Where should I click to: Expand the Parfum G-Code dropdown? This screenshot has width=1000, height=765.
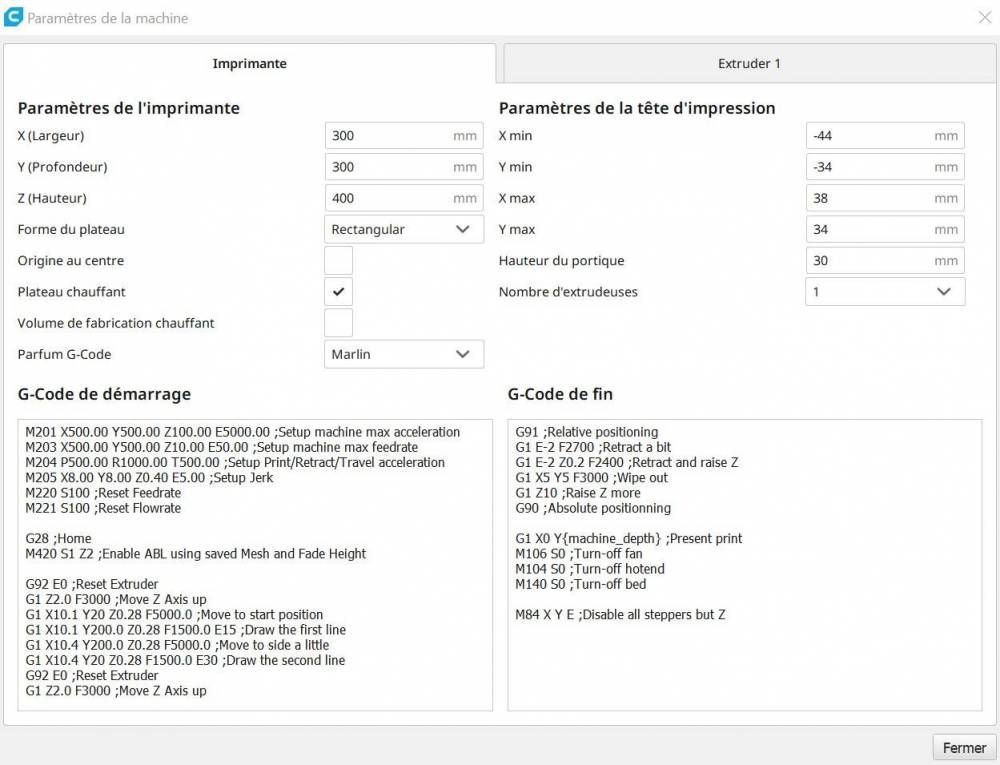(x=403, y=354)
